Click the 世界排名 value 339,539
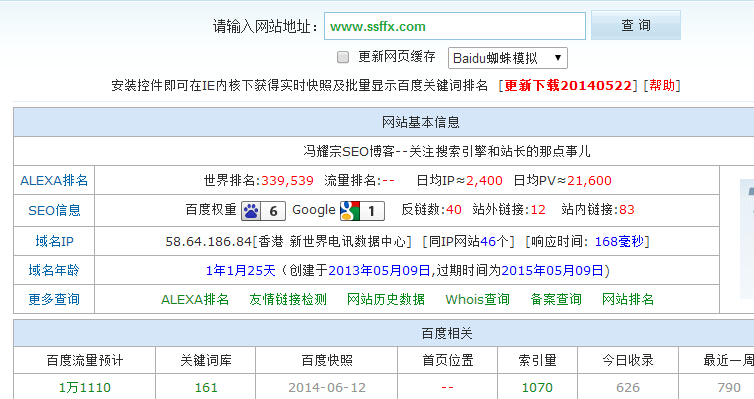The width and height of the screenshot is (754, 399). pyautogui.click(x=287, y=181)
